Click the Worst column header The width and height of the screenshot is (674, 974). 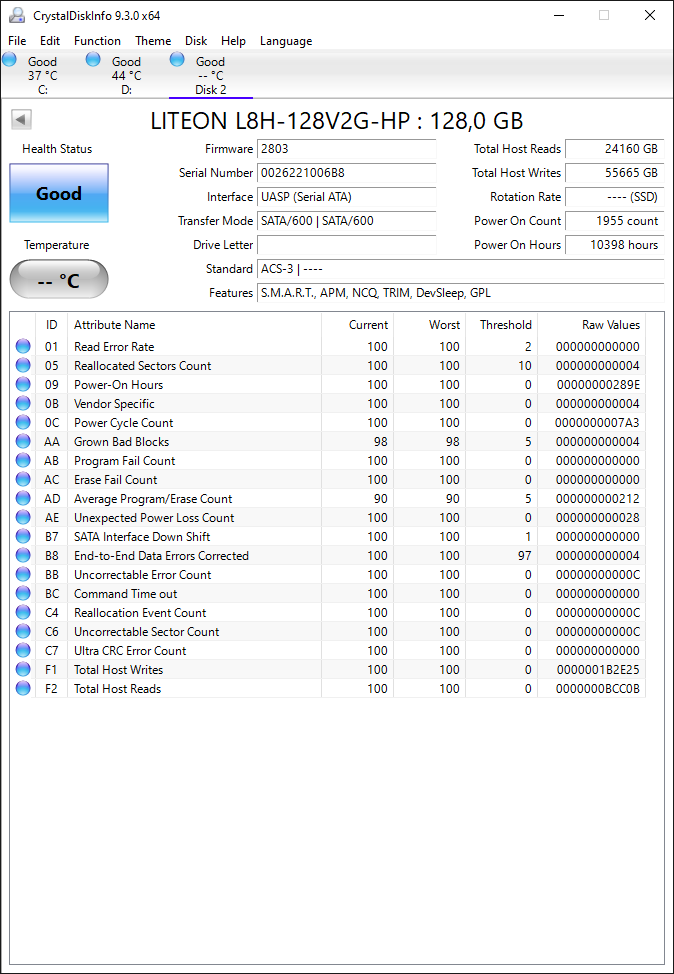tap(429, 325)
